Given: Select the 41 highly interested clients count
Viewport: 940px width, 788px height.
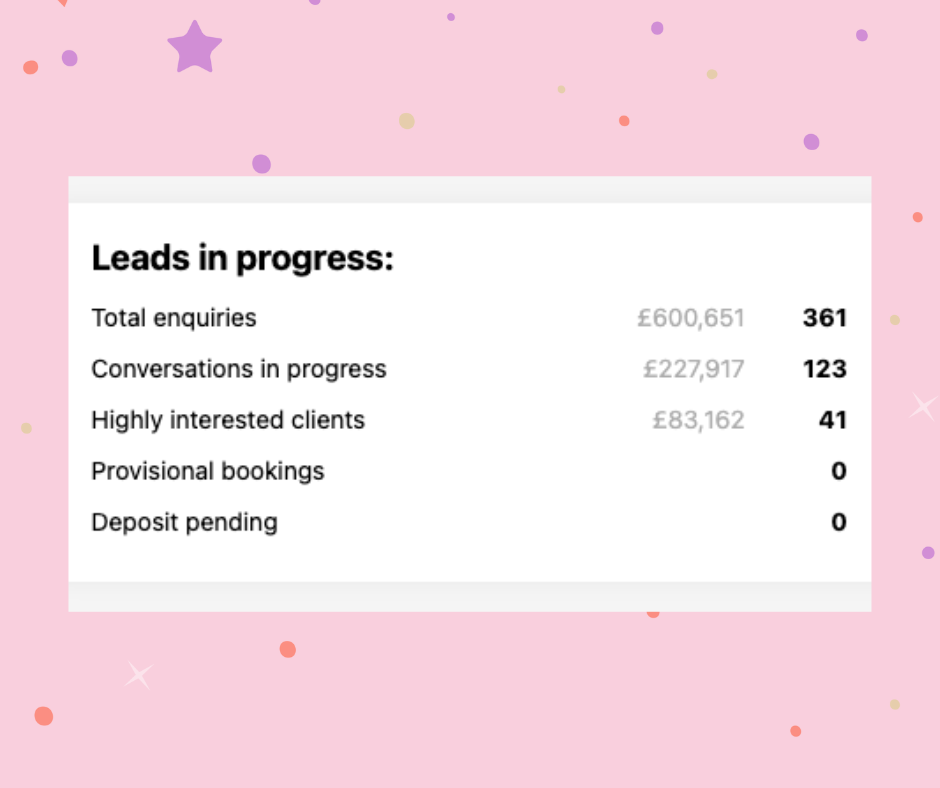Looking at the screenshot, I should [832, 420].
